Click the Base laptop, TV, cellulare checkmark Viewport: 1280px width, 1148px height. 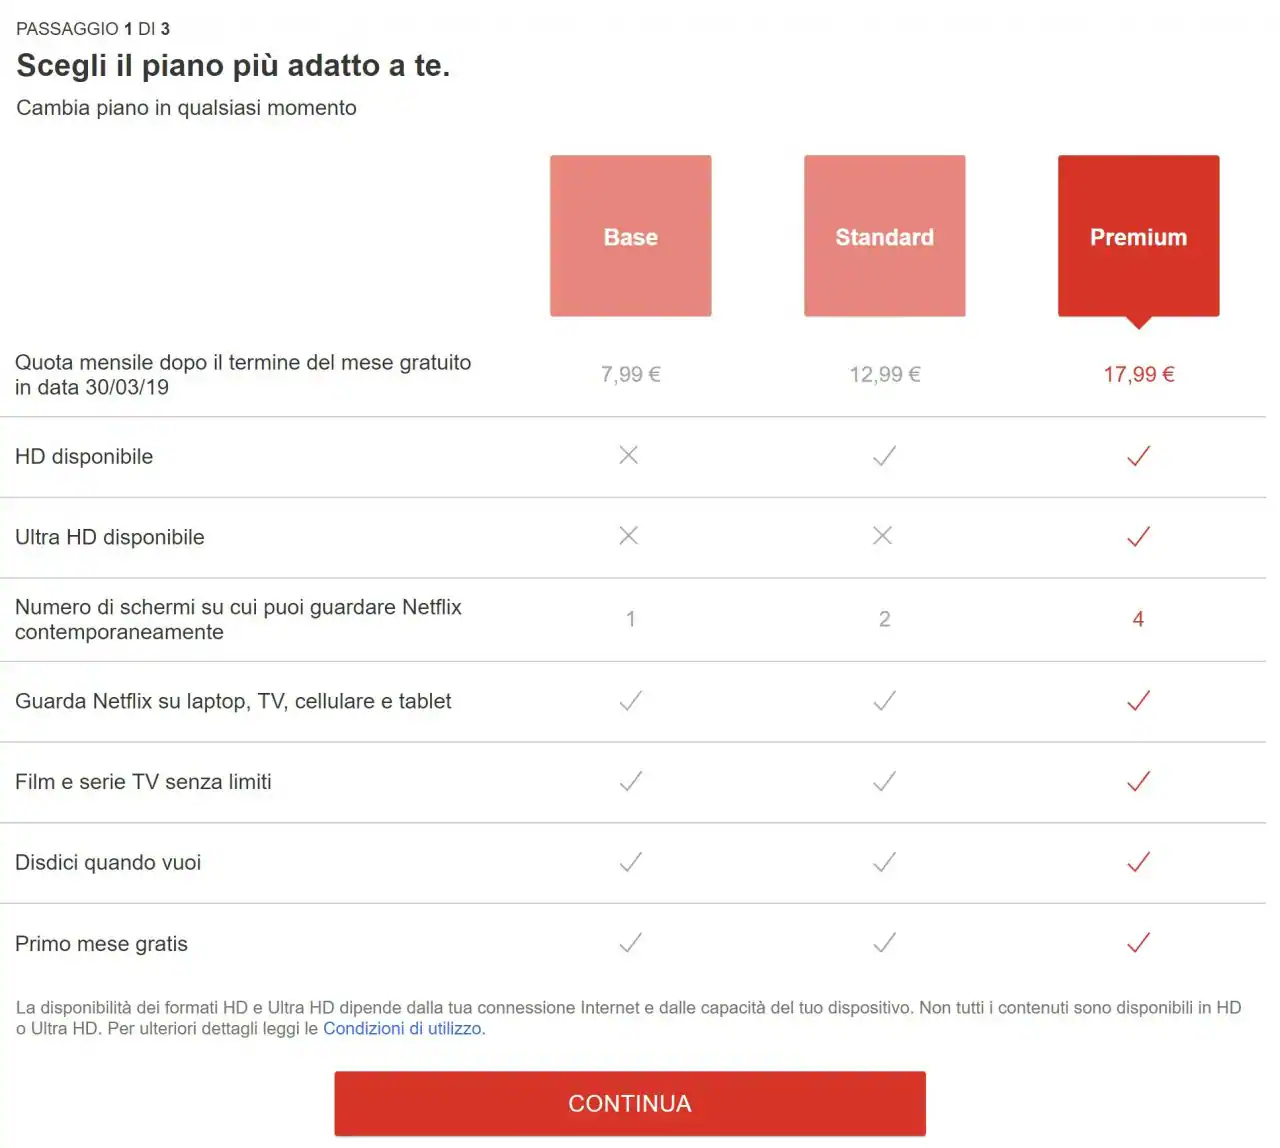630,701
